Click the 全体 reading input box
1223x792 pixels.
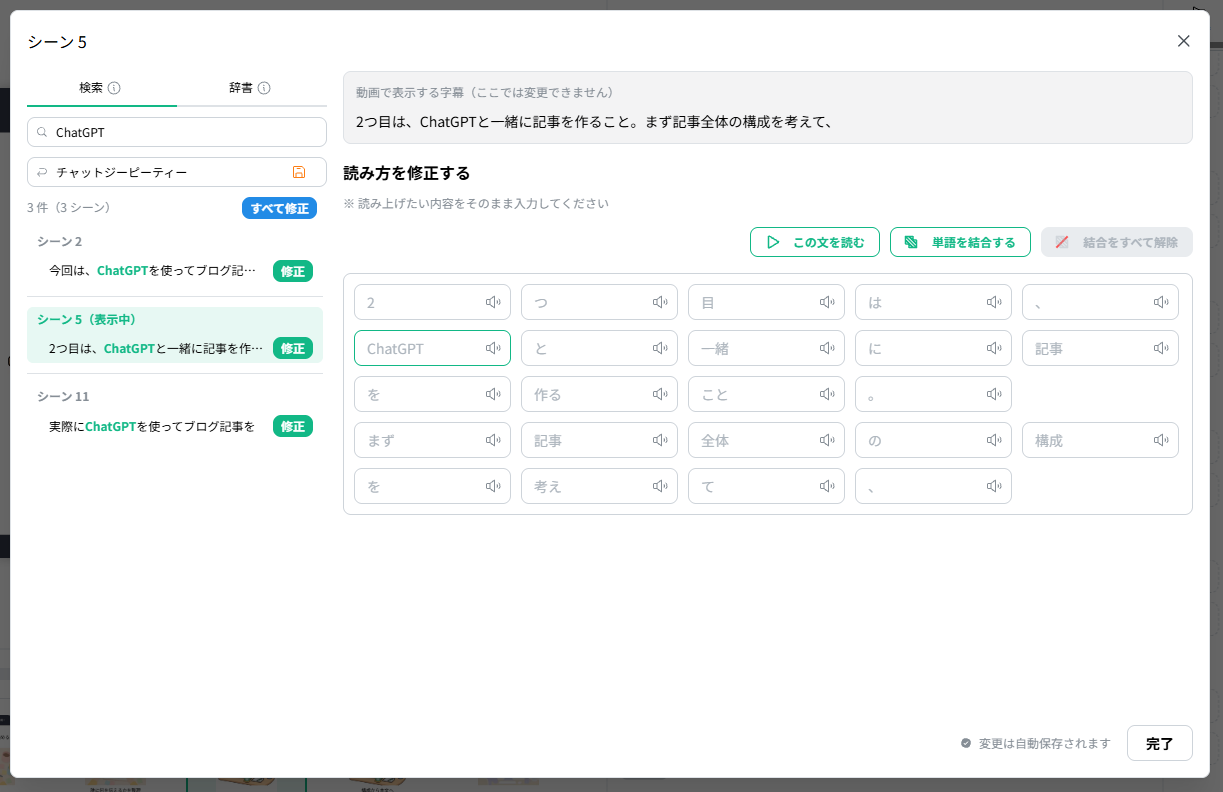click(766, 440)
